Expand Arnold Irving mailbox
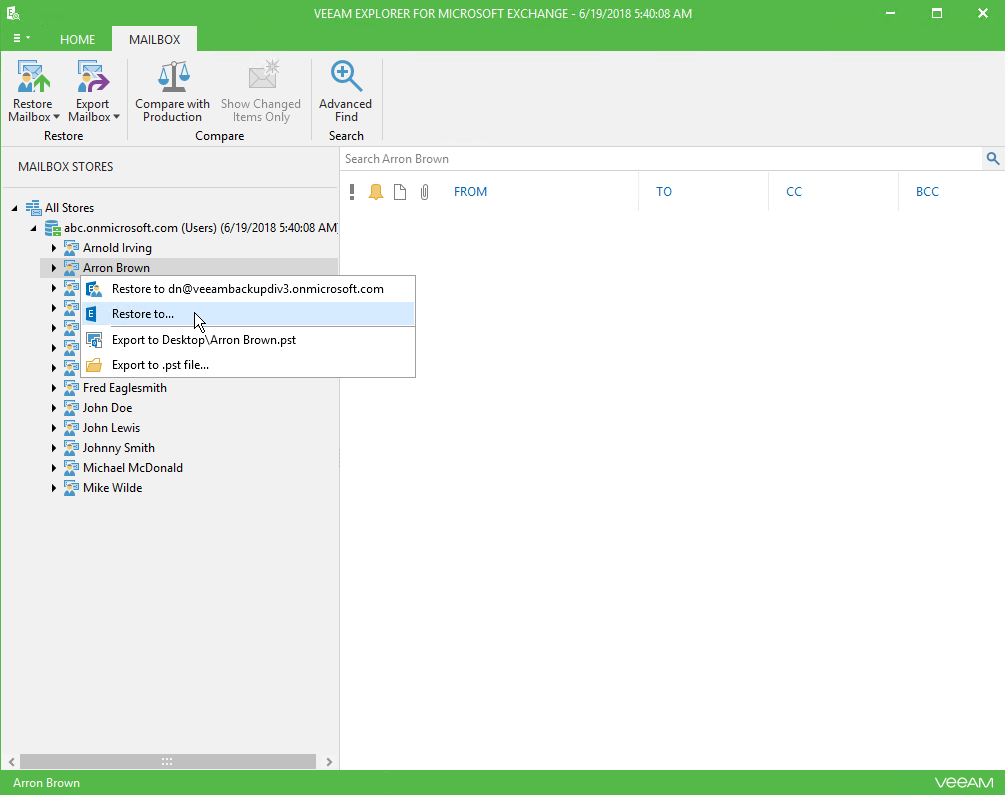 tap(54, 247)
